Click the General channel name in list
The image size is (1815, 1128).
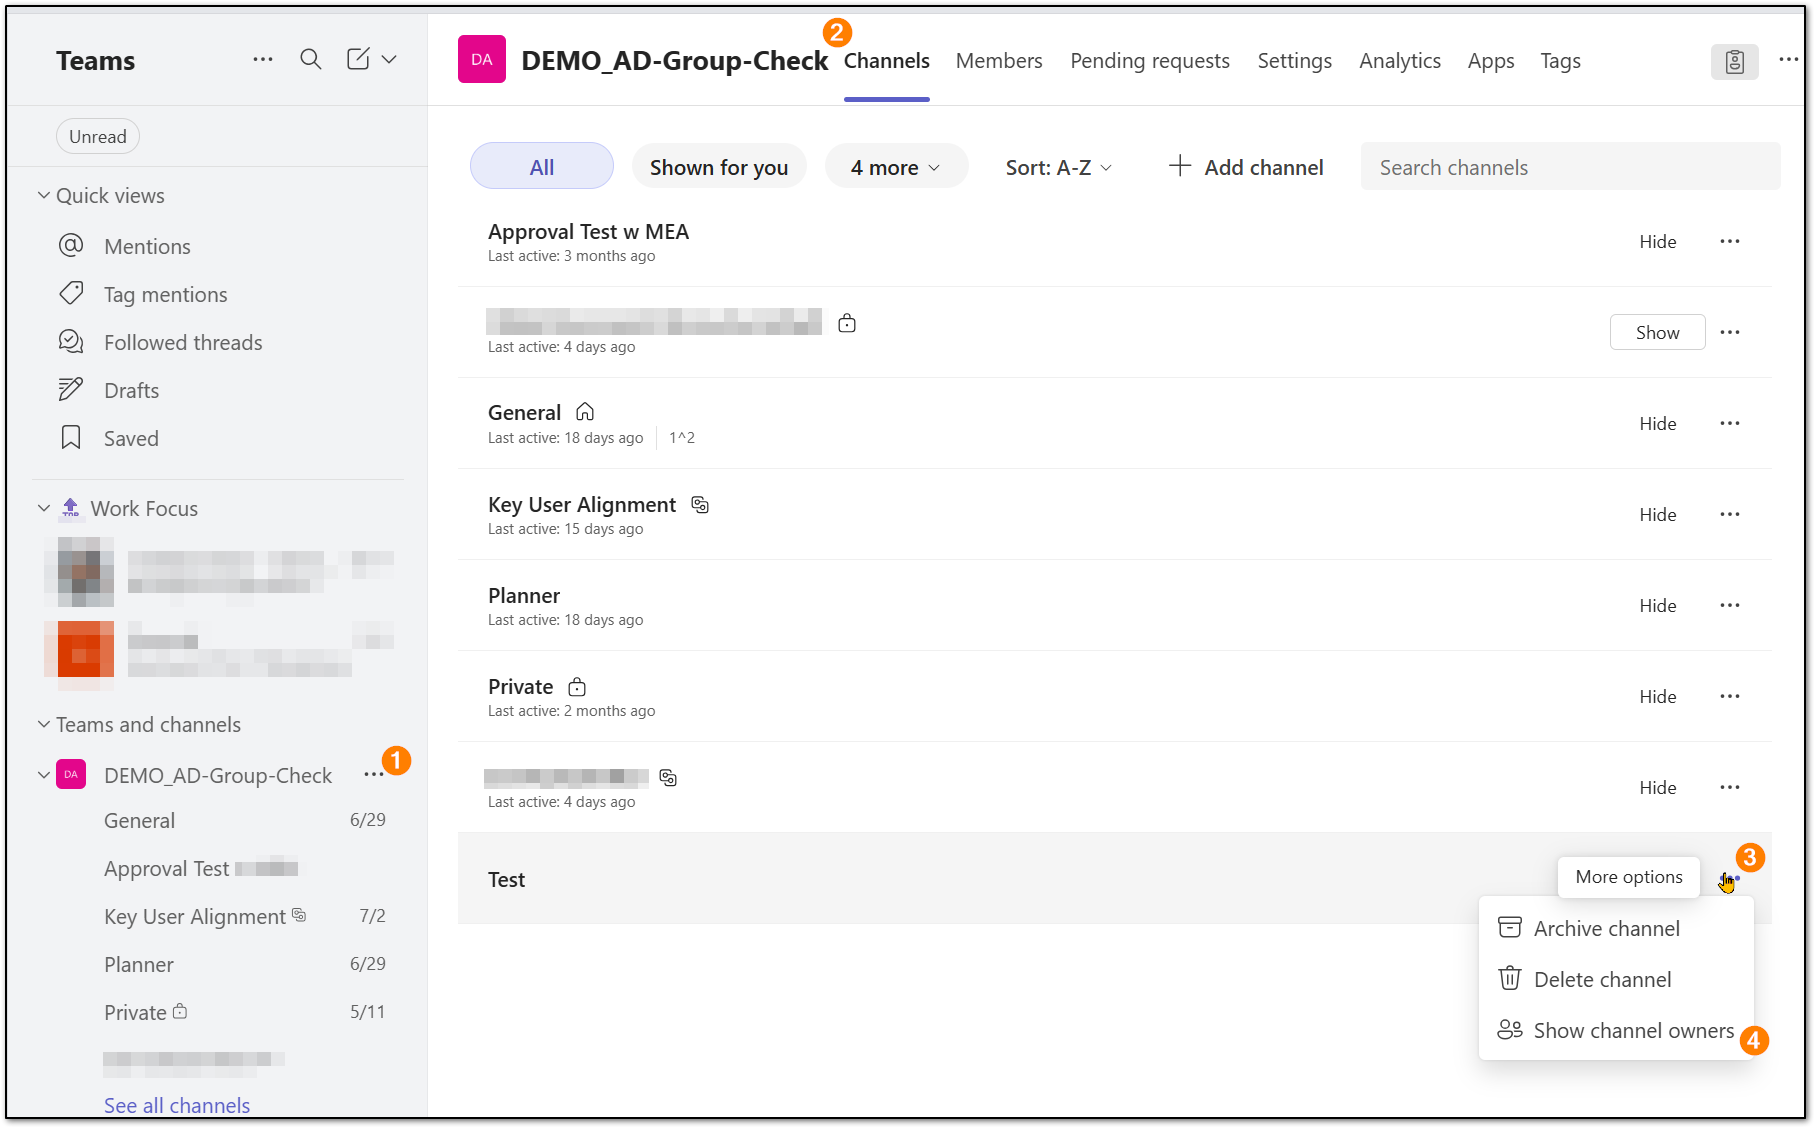click(x=524, y=412)
